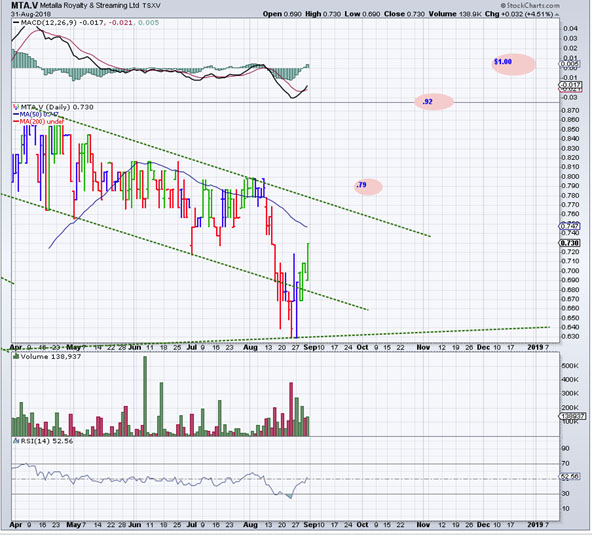
Task: Click the 0.747 moving average label
Action: point(569,226)
